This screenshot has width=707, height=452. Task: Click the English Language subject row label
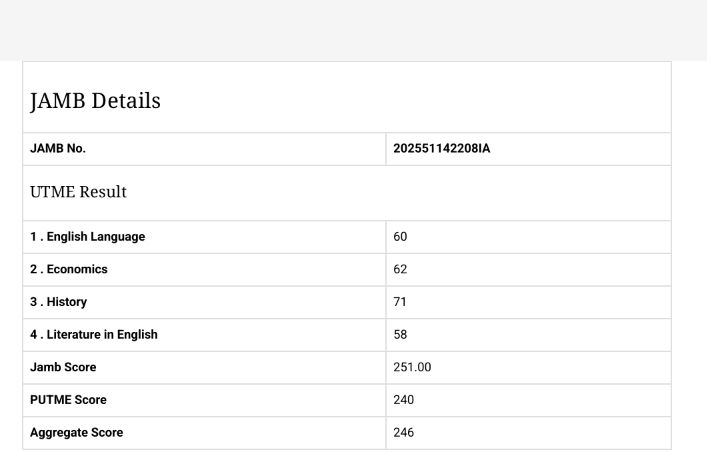point(90,237)
